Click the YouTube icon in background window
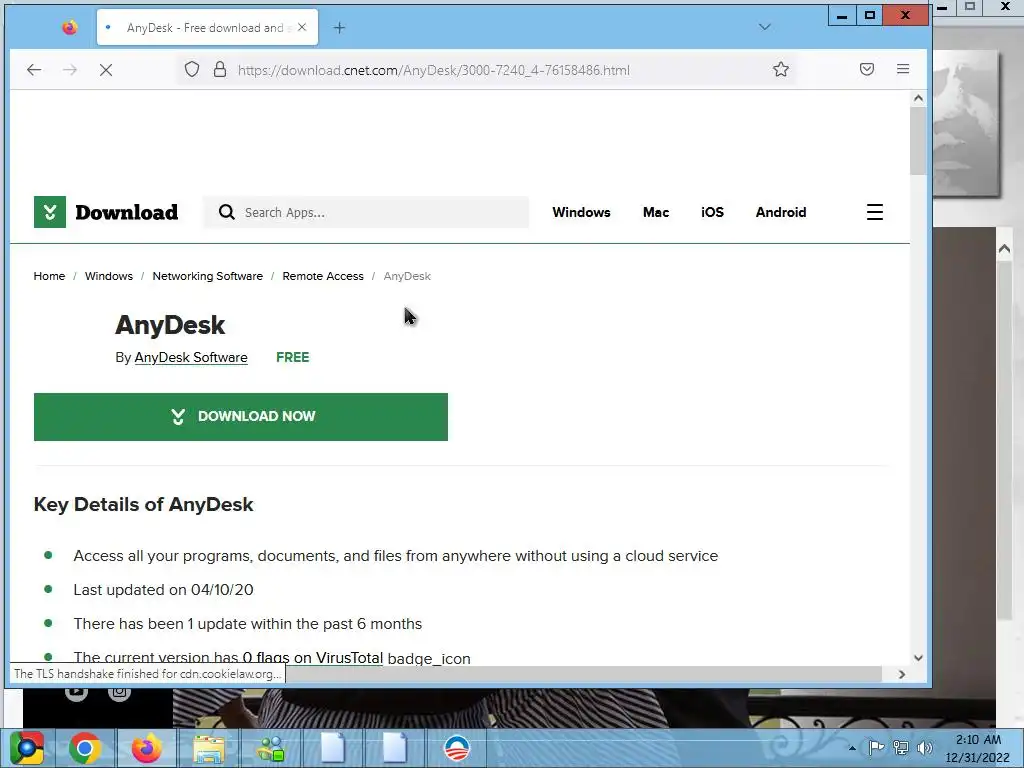 tap(76, 692)
